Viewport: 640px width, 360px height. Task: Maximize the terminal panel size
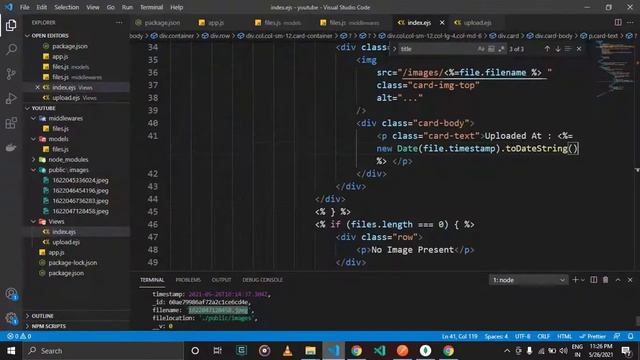pos(618,280)
